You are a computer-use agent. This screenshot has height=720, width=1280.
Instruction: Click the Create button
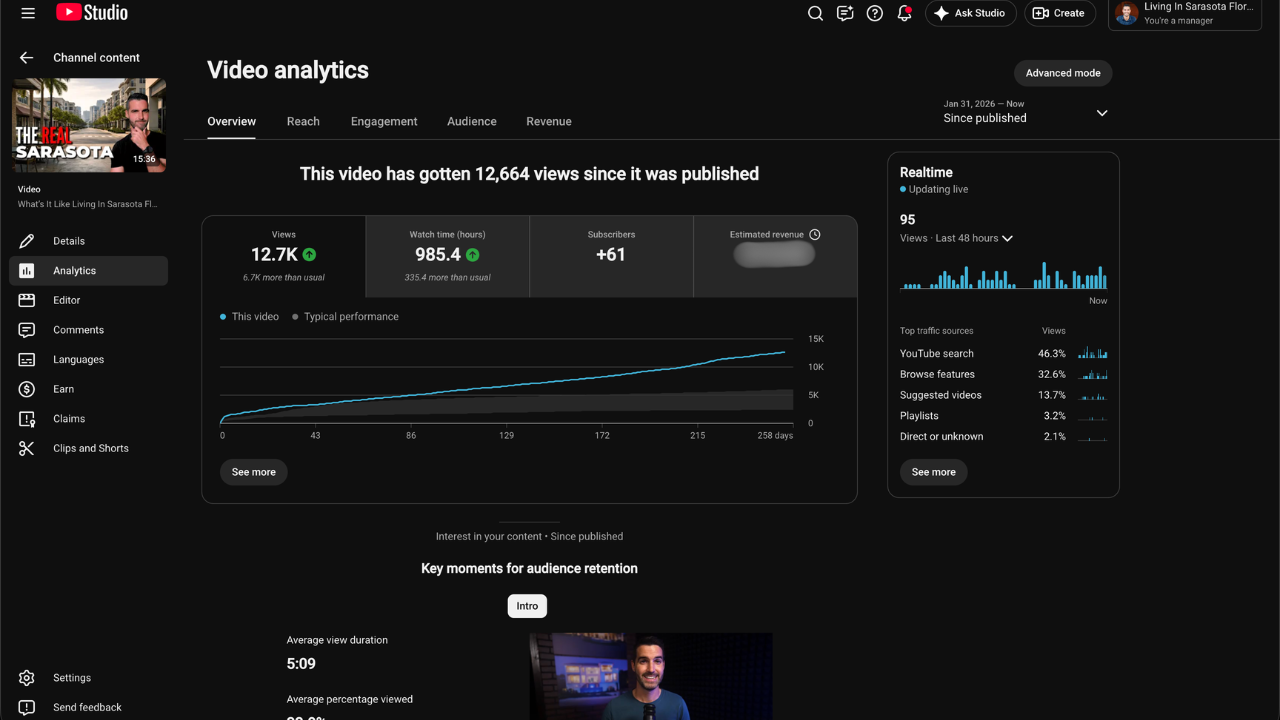(1060, 13)
